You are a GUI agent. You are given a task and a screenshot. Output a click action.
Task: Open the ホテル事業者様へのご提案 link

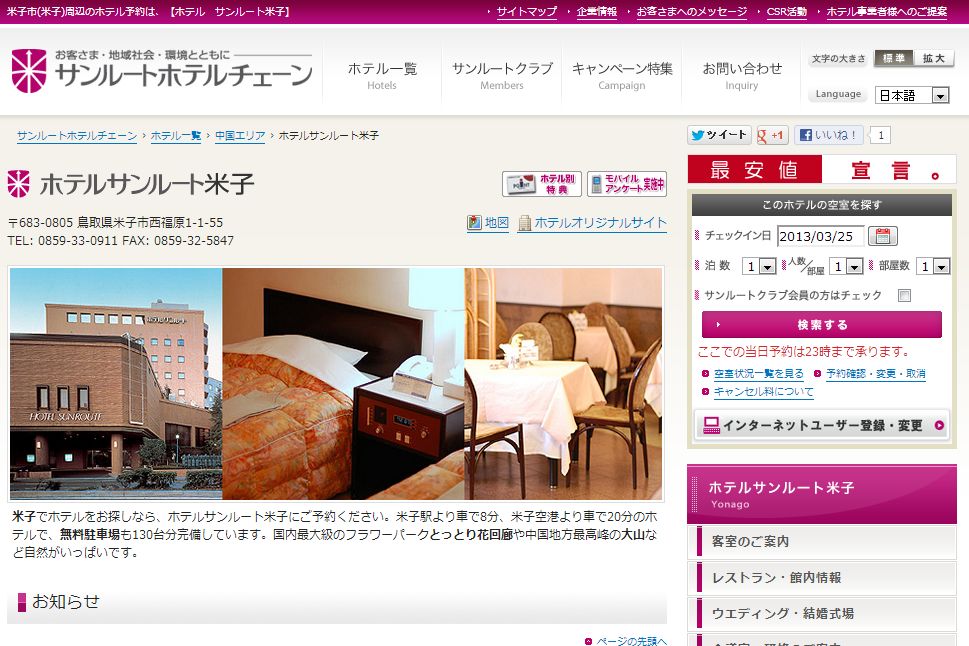click(x=886, y=12)
